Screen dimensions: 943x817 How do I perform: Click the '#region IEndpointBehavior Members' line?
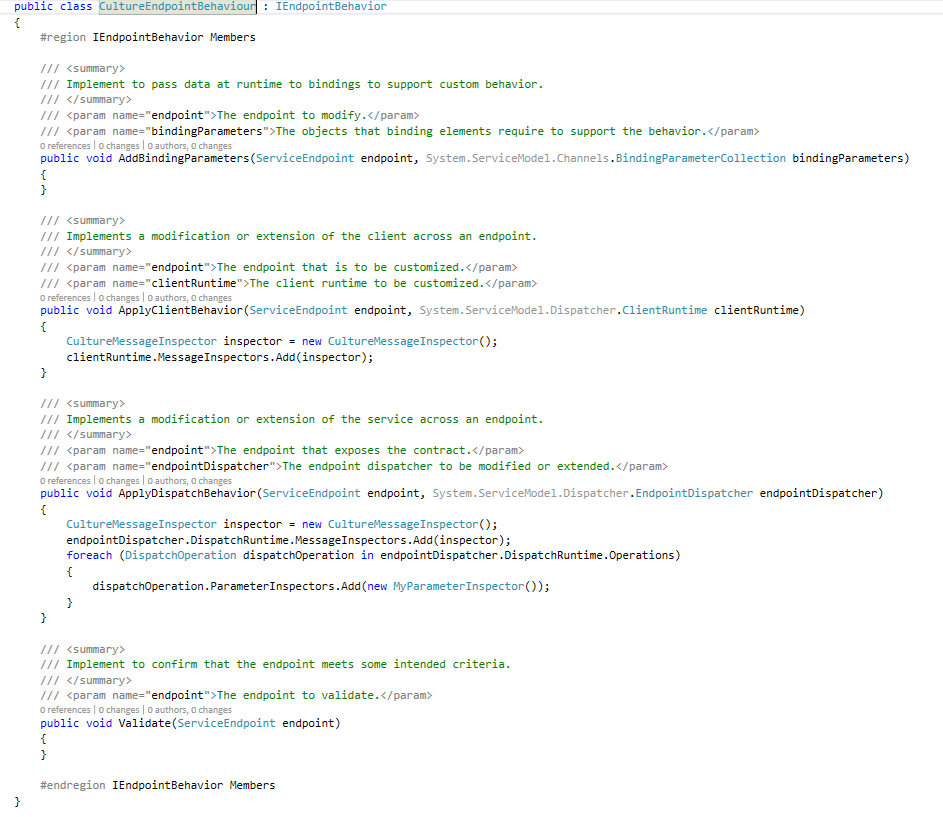tap(148, 37)
